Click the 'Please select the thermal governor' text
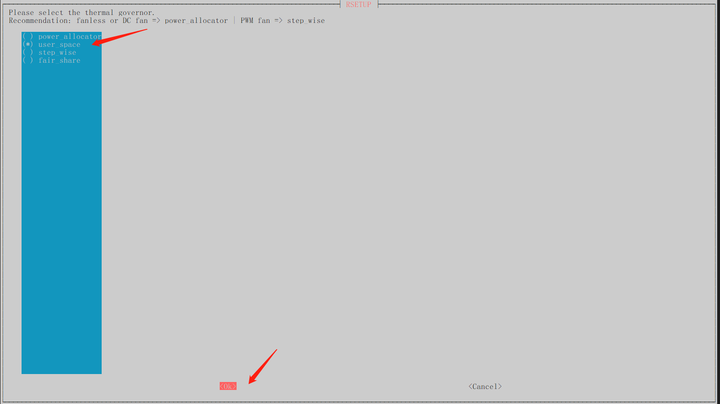This screenshot has height=404, width=720. point(82,12)
